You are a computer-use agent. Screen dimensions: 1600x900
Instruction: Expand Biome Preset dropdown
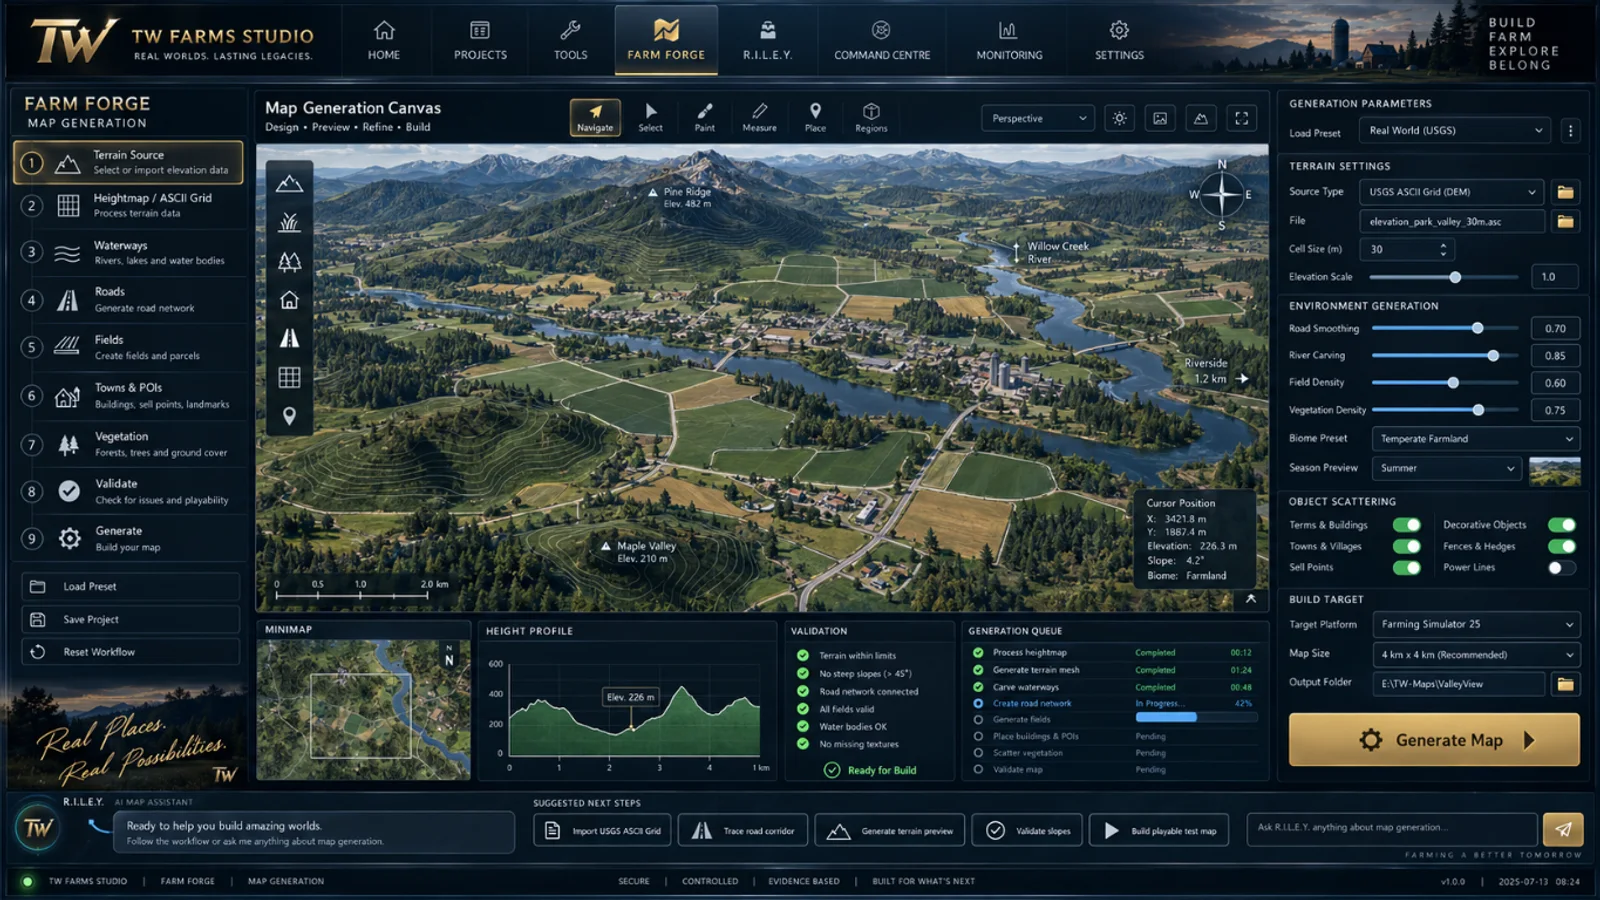pyautogui.click(x=1476, y=439)
